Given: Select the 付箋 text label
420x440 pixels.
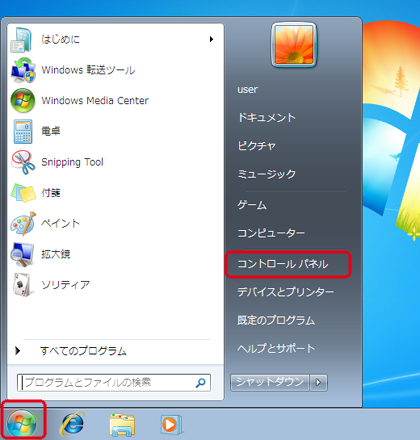Looking at the screenshot, I should [51, 193].
